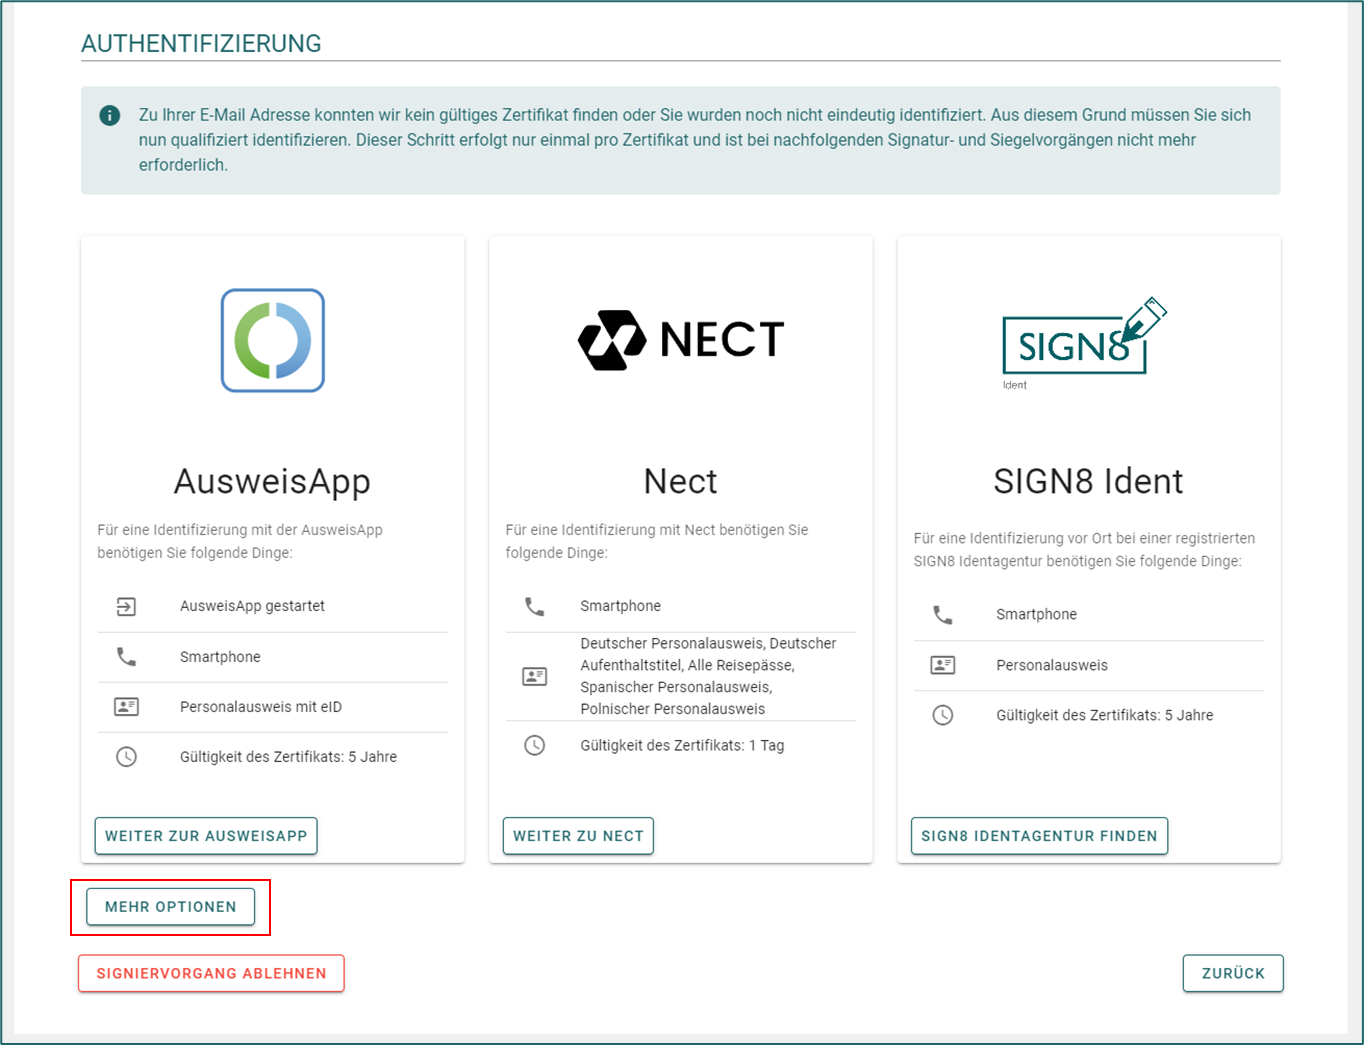Proceed via Weiter zu Nect button

coord(578,836)
